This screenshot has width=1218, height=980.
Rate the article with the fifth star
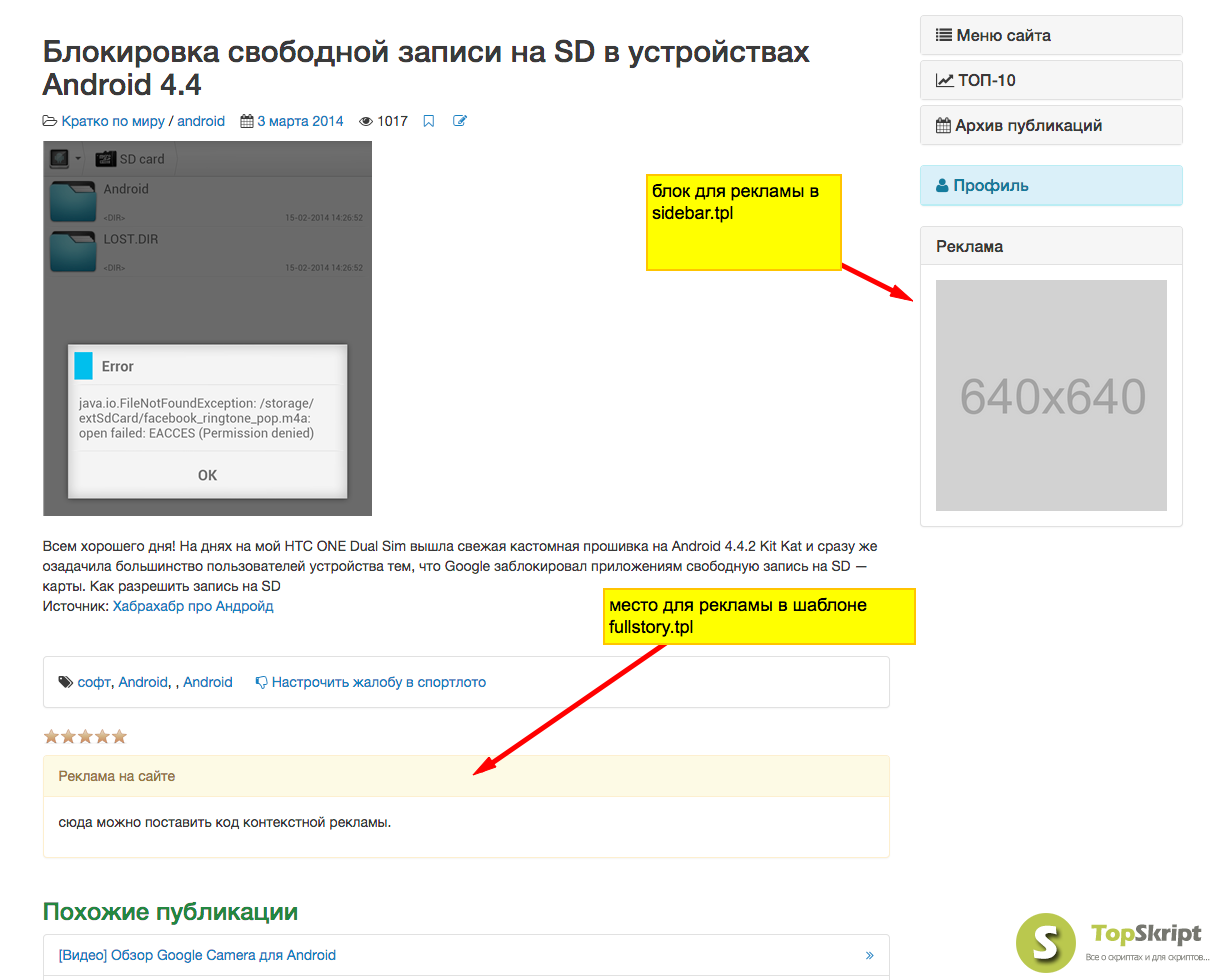point(120,737)
